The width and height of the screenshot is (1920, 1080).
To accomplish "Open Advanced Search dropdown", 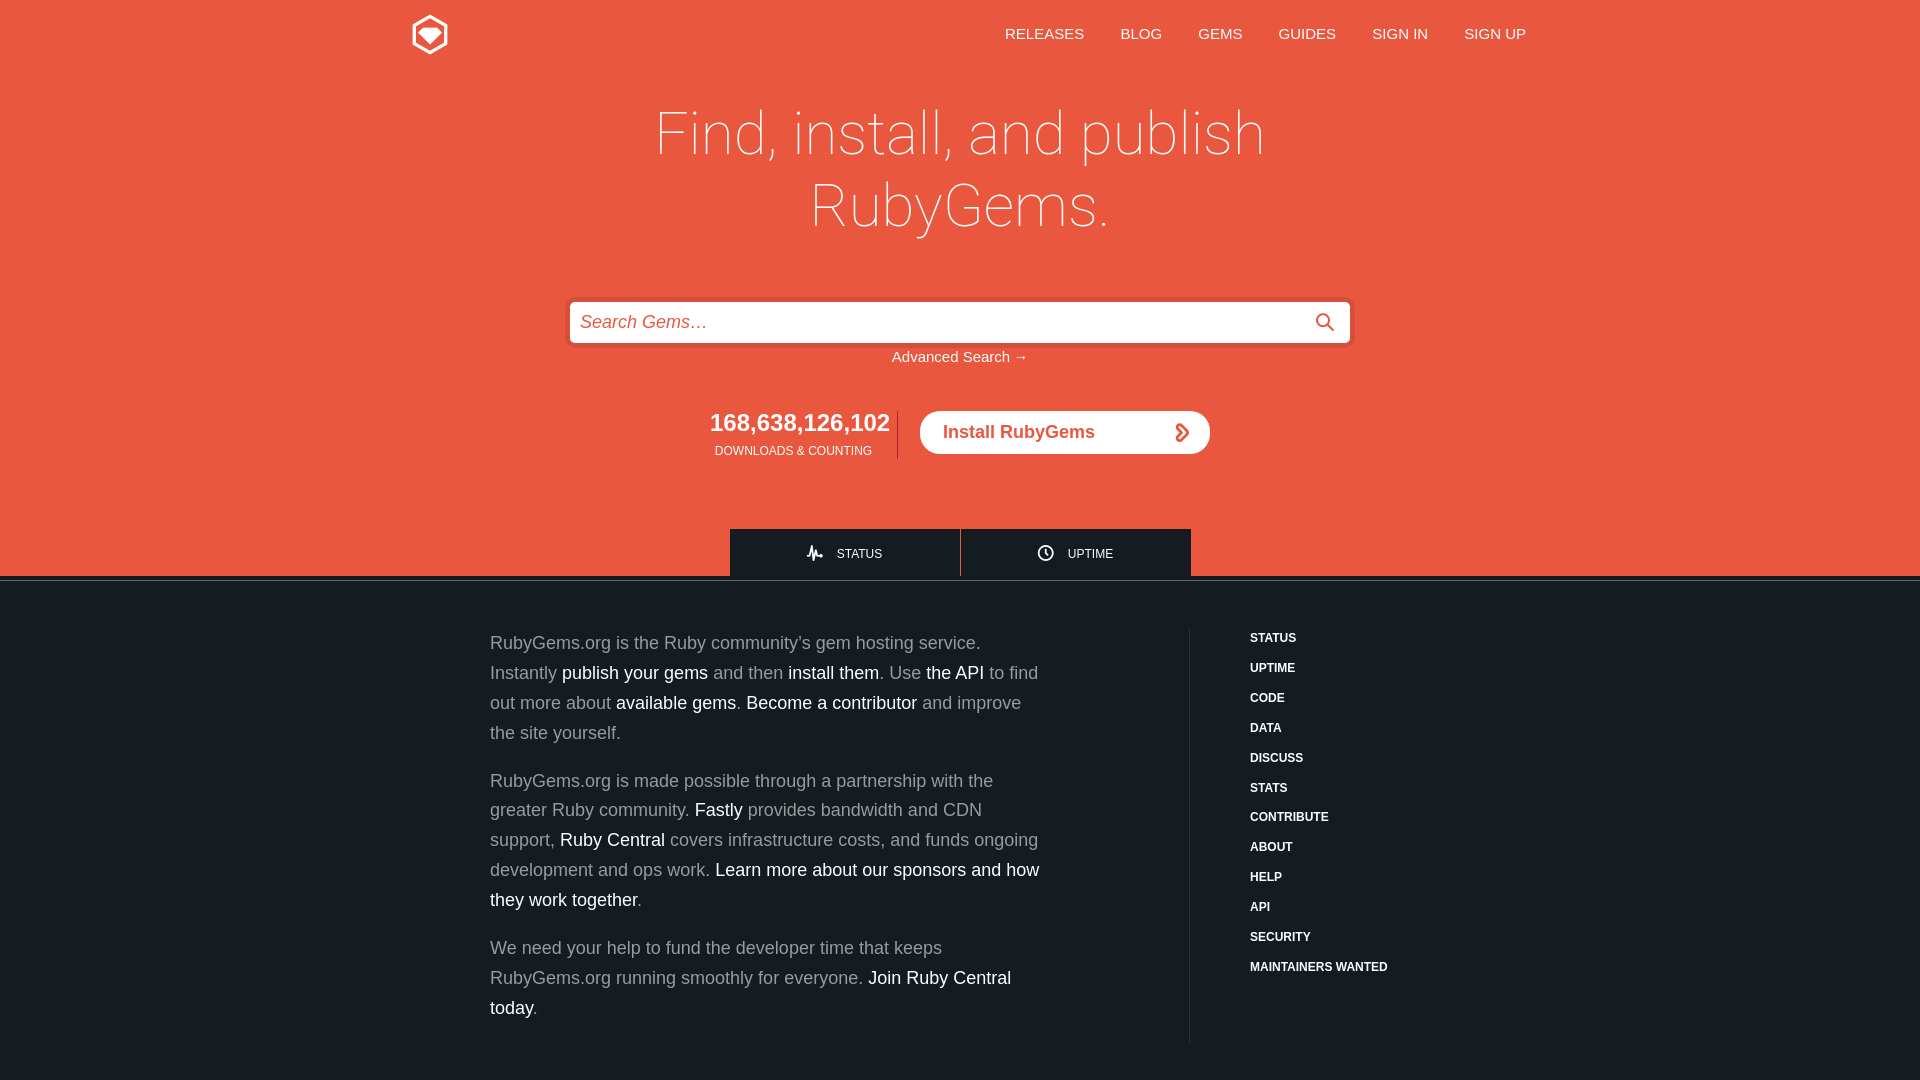I will [959, 356].
